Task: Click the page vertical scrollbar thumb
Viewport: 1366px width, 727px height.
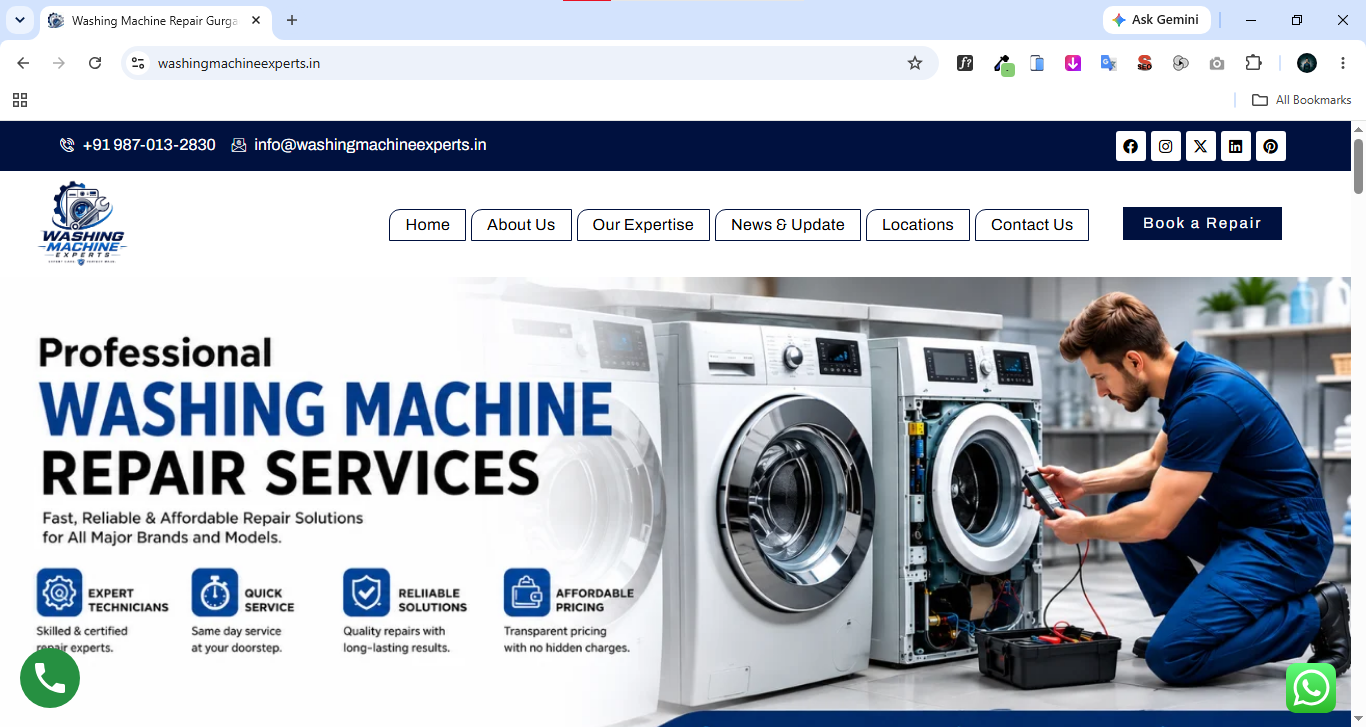Action: coord(1358,166)
